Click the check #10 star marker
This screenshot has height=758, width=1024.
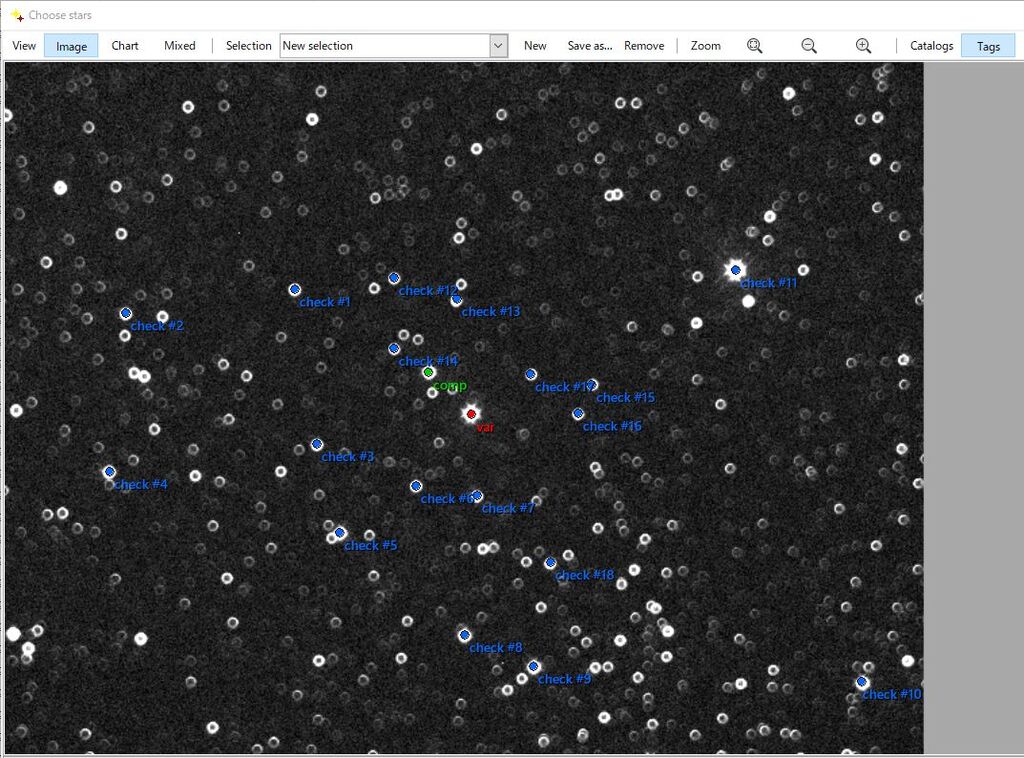[x=862, y=682]
